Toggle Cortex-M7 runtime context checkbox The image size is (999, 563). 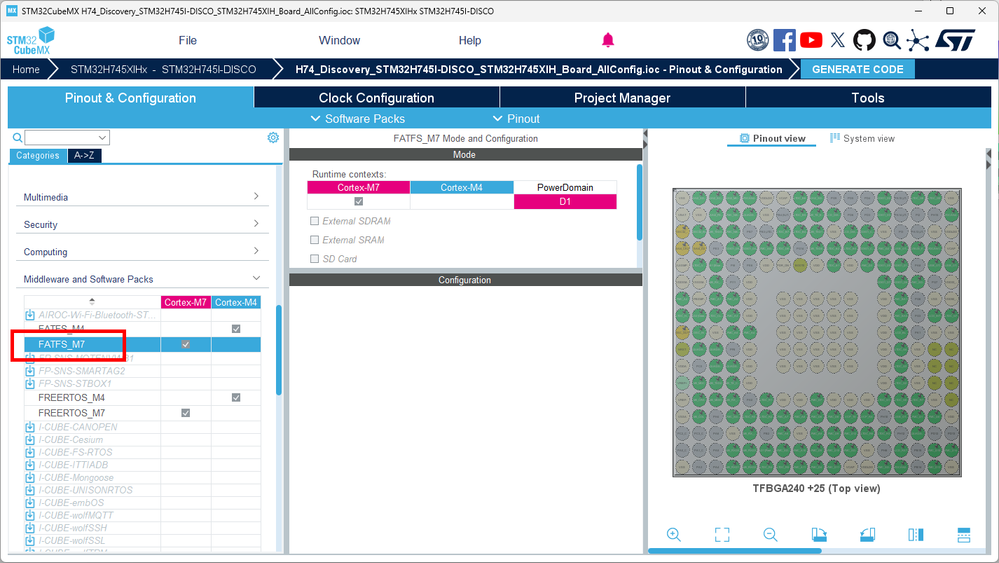click(359, 201)
